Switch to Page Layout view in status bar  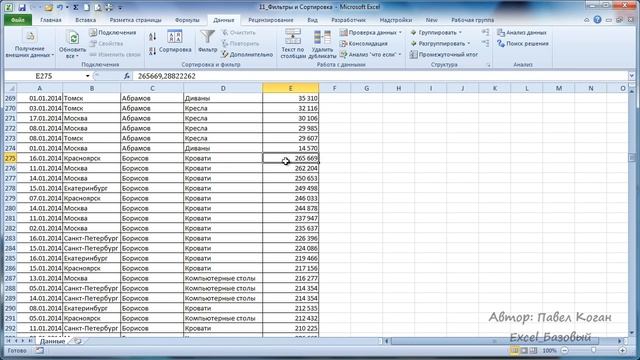[524, 351]
